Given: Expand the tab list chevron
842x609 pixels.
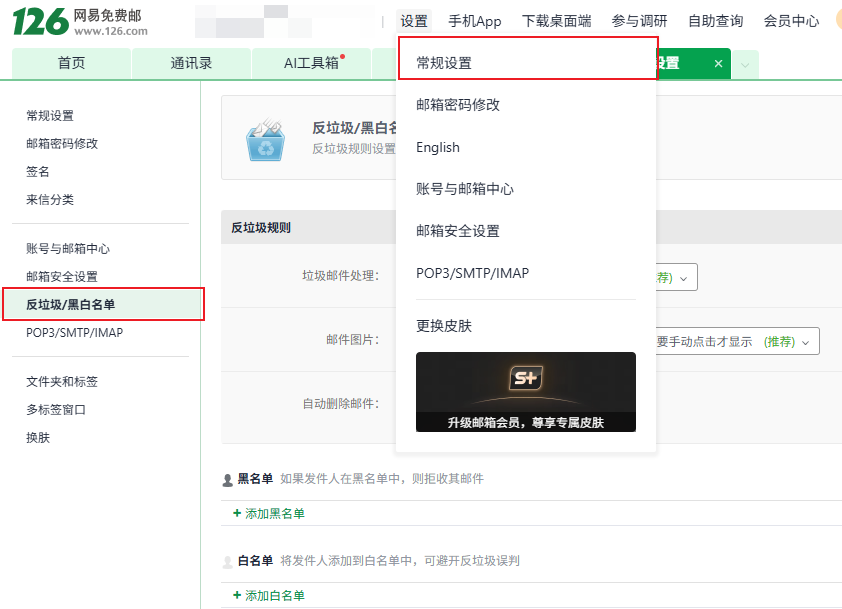Looking at the screenshot, I should 745,64.
